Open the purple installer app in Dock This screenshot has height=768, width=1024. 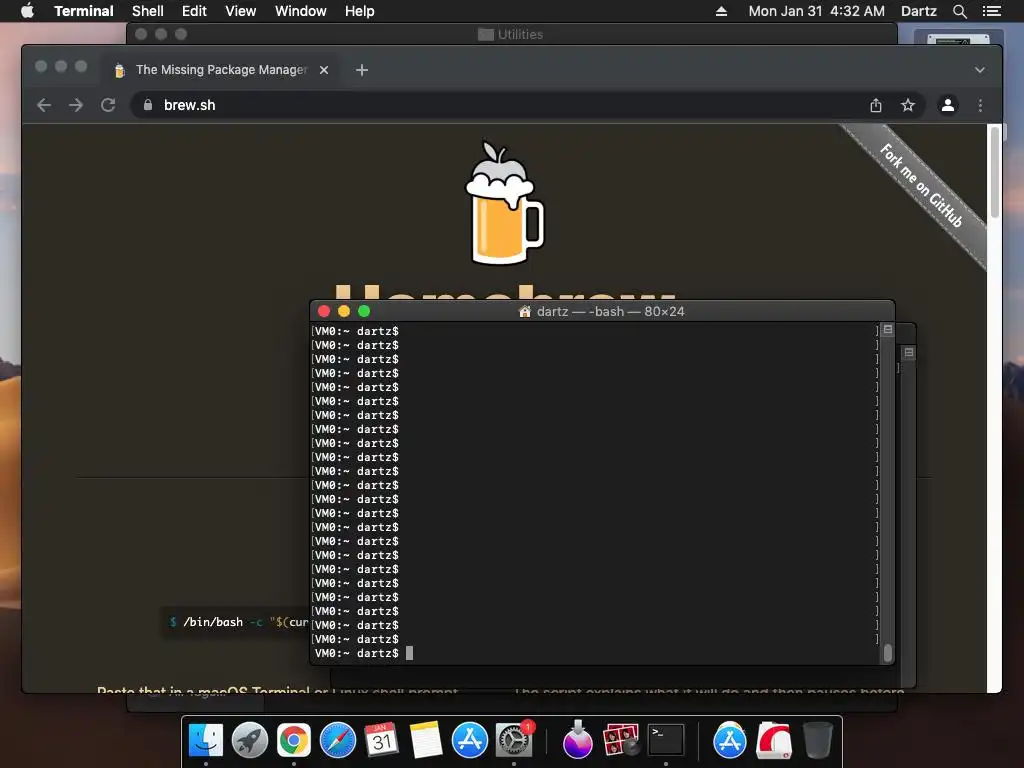[578, 741]
